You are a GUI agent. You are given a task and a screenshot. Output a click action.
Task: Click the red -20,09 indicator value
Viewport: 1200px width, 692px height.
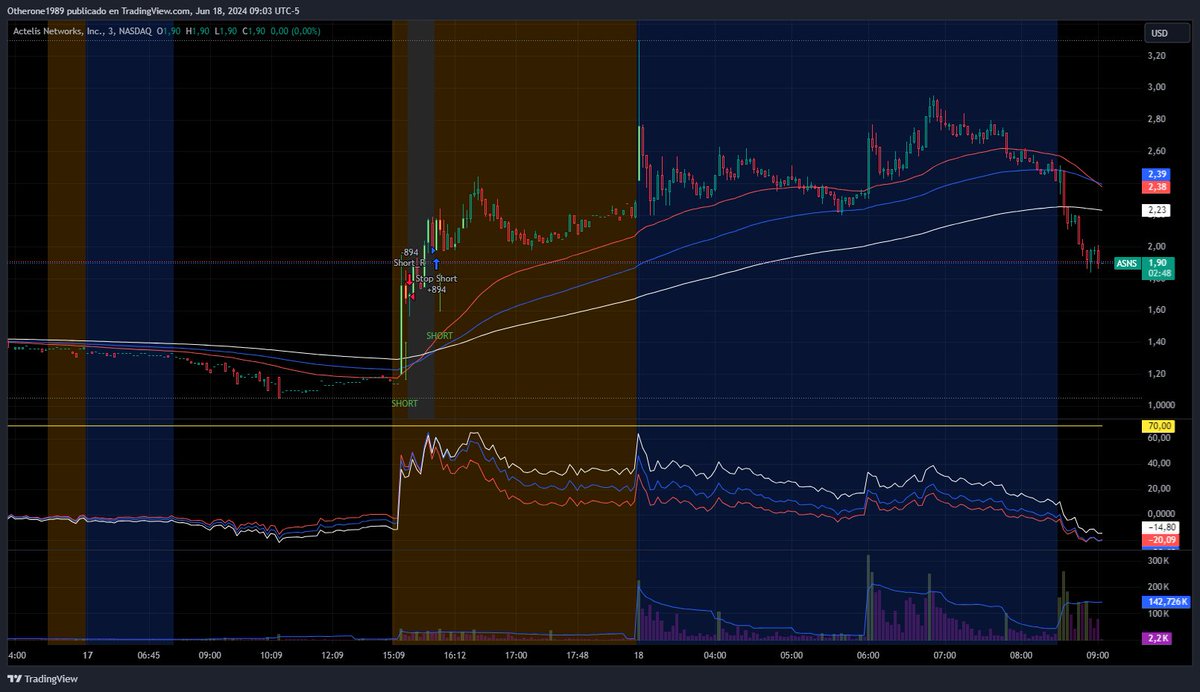pyautogui.click(x=1160, y=540)
